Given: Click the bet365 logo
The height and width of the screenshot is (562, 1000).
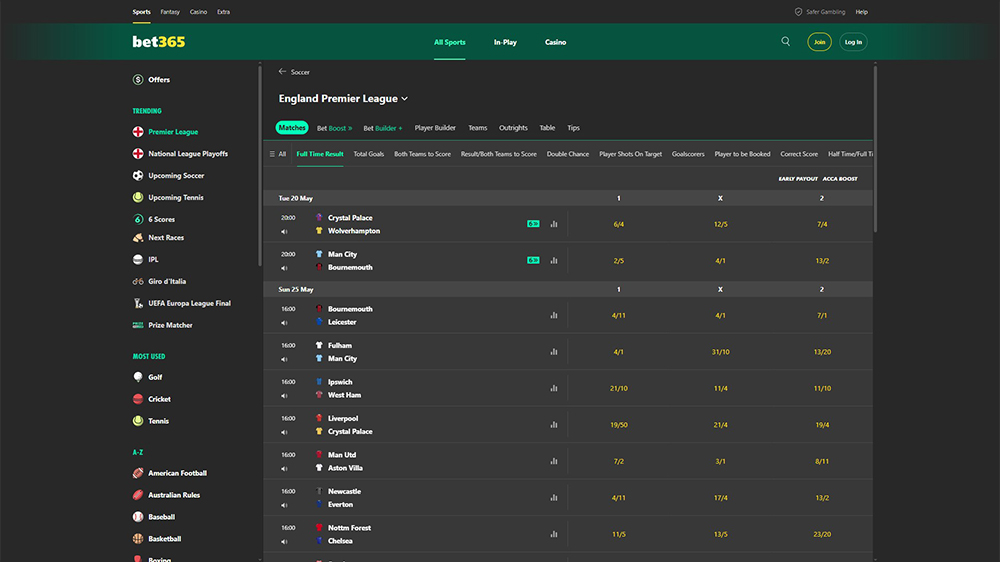Looking at the screenshot, I should point(159,42).
